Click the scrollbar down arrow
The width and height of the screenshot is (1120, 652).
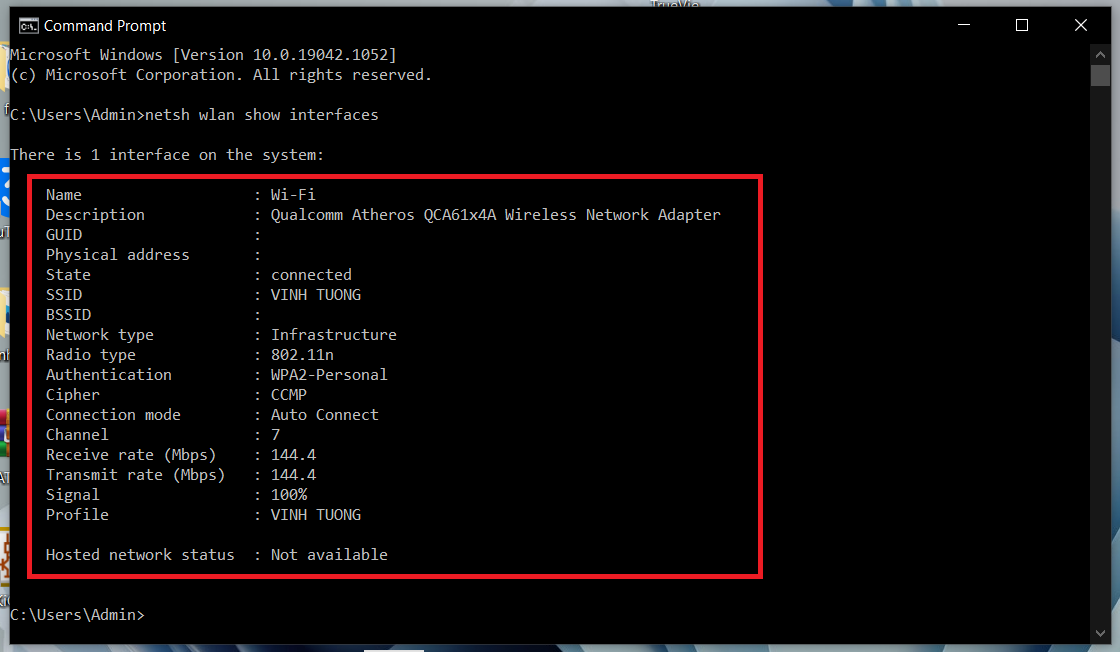tap(1100, 633)
